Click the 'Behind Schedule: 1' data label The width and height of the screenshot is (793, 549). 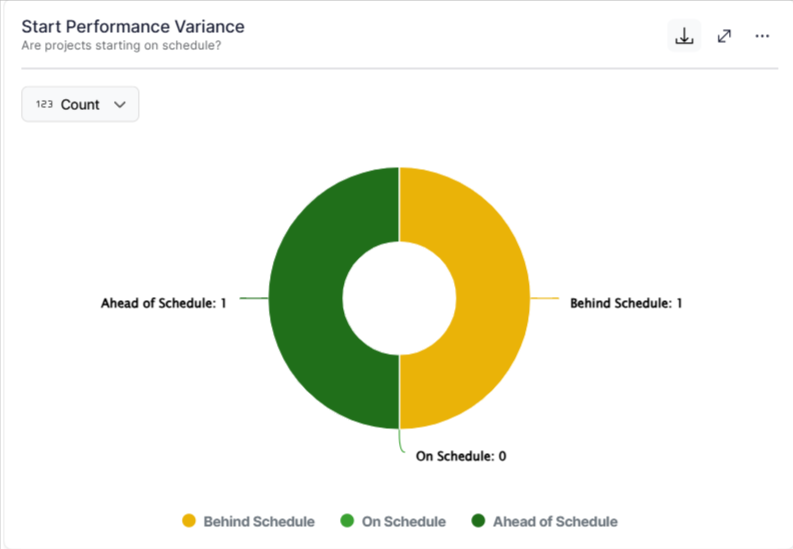(x=626, y=303)
